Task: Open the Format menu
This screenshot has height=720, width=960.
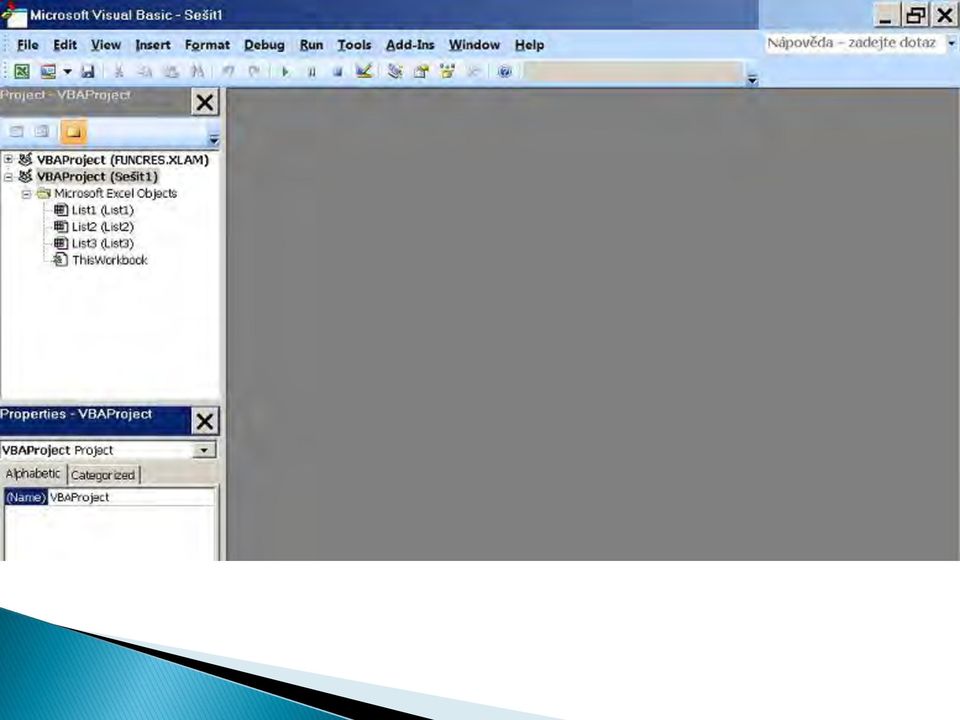Action: point(207,45)
